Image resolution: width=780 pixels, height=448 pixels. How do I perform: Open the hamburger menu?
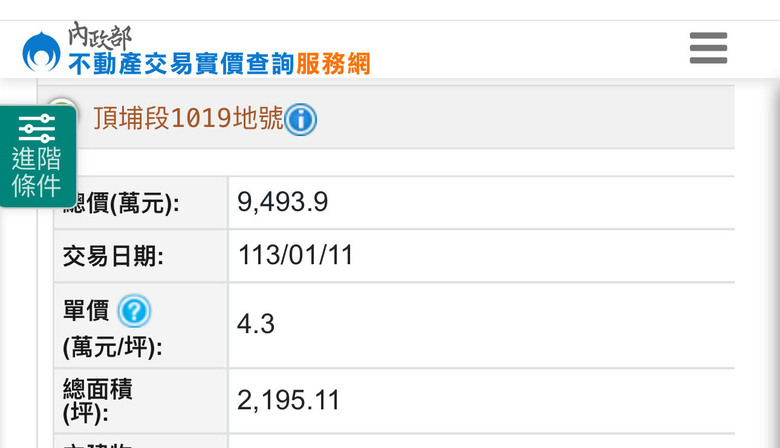coord(708,48)
